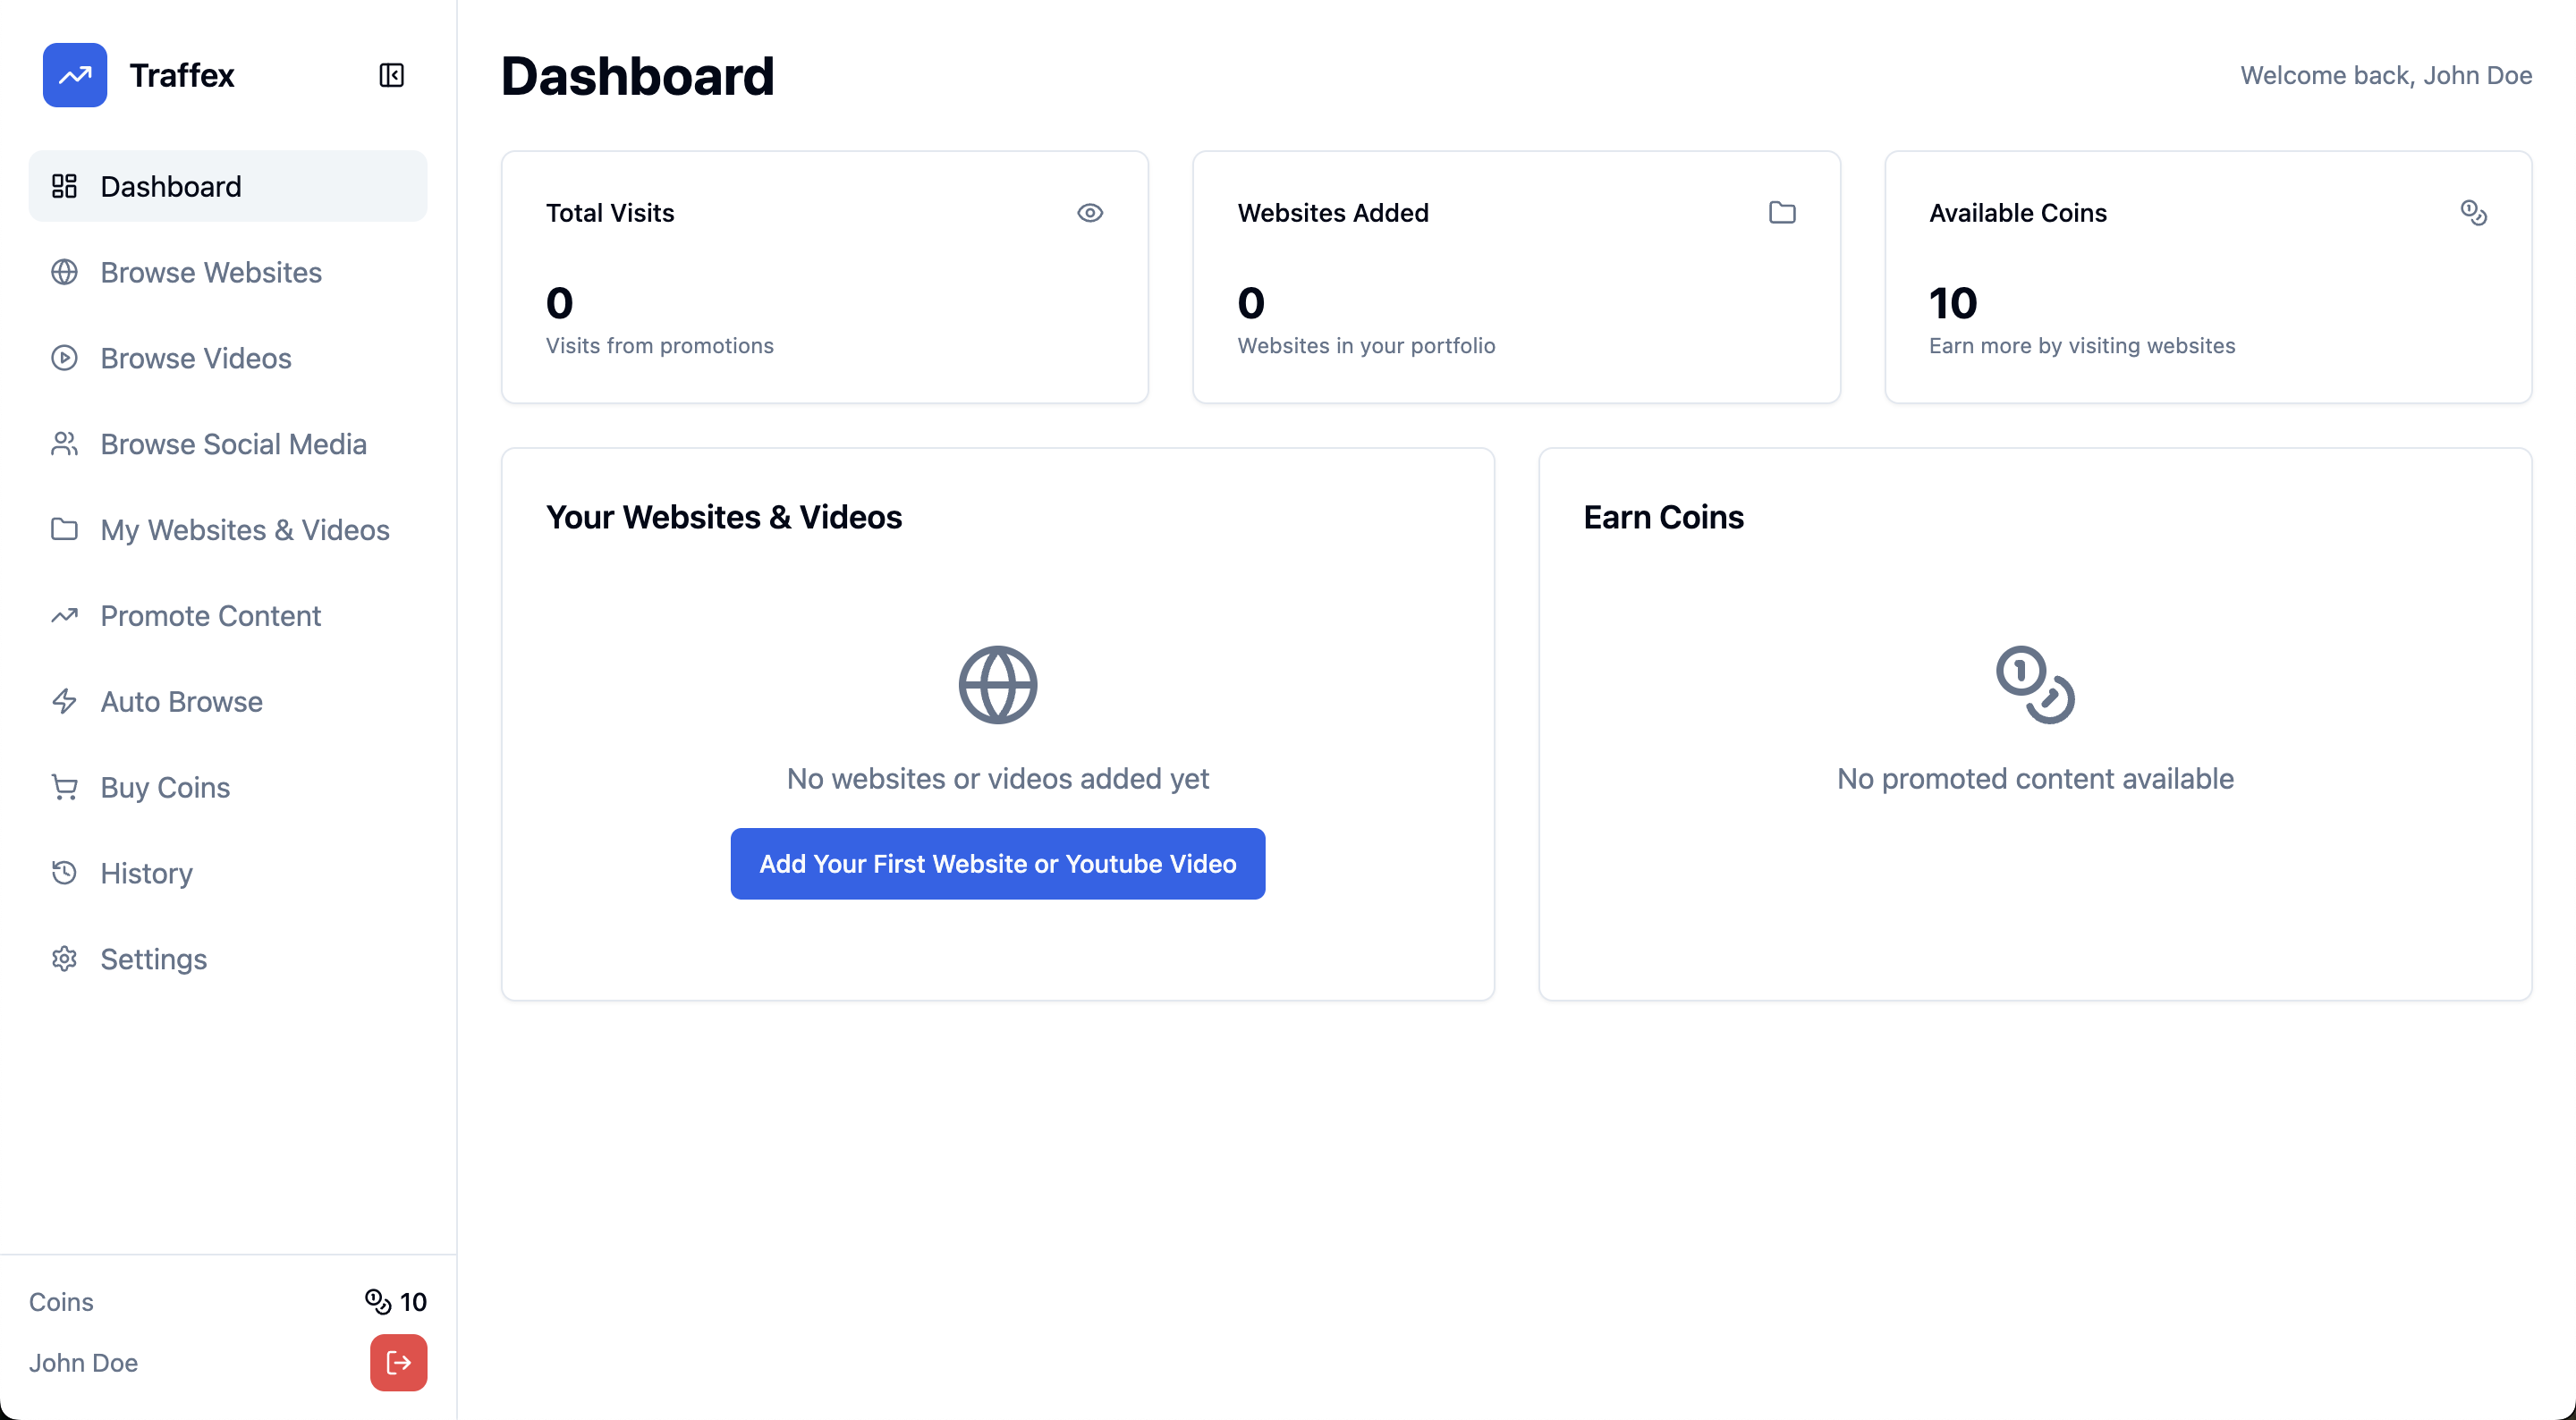Open Settings label in sidebar

pos(154,960)
